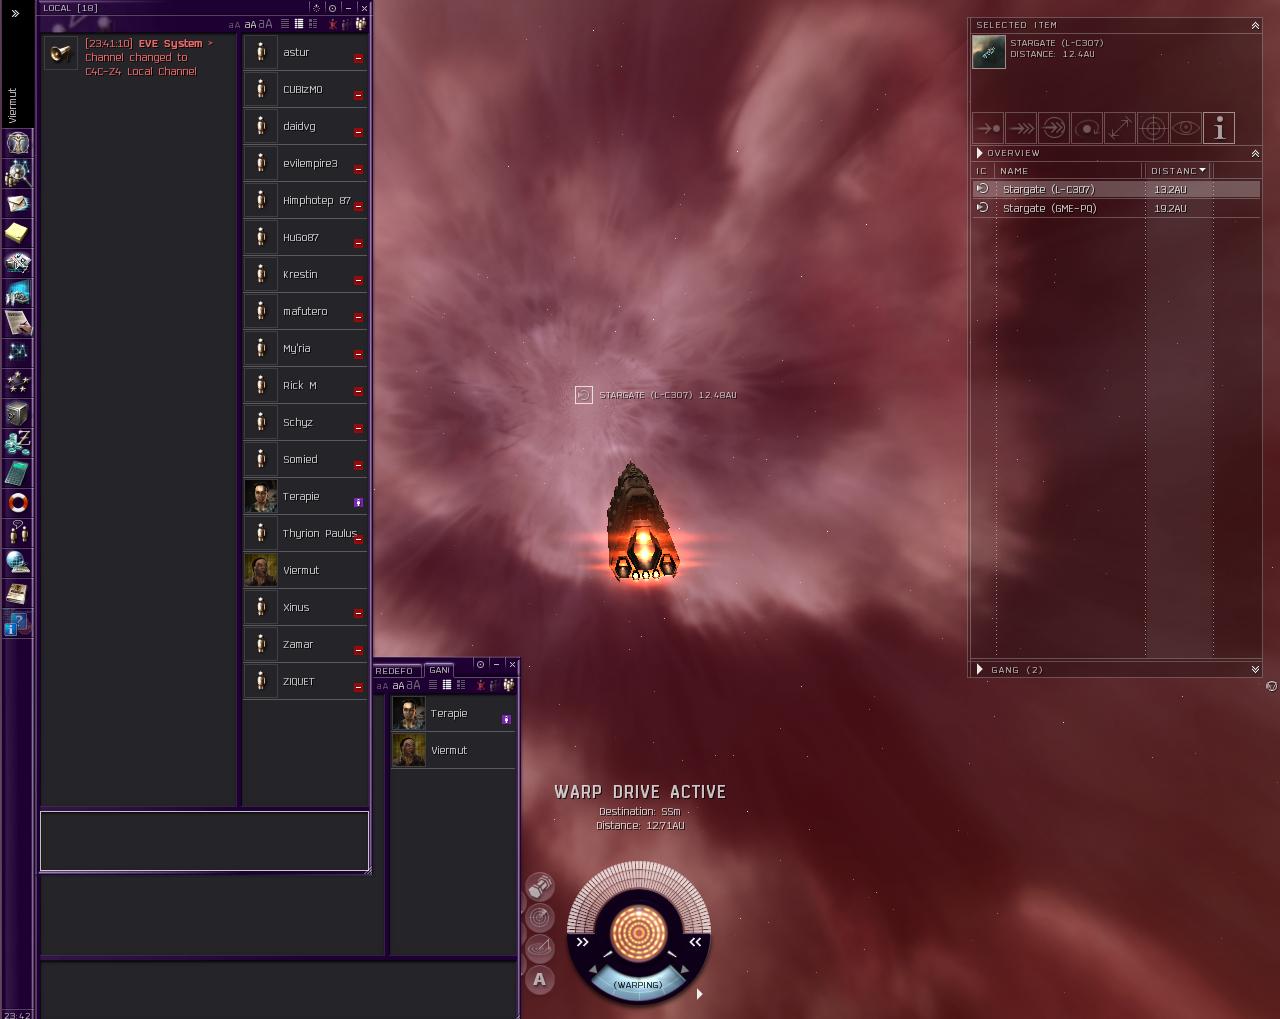This screenshot has width=1280, height=1019.
Task: Select the third list view mode in Local
Action: point(313,24)
